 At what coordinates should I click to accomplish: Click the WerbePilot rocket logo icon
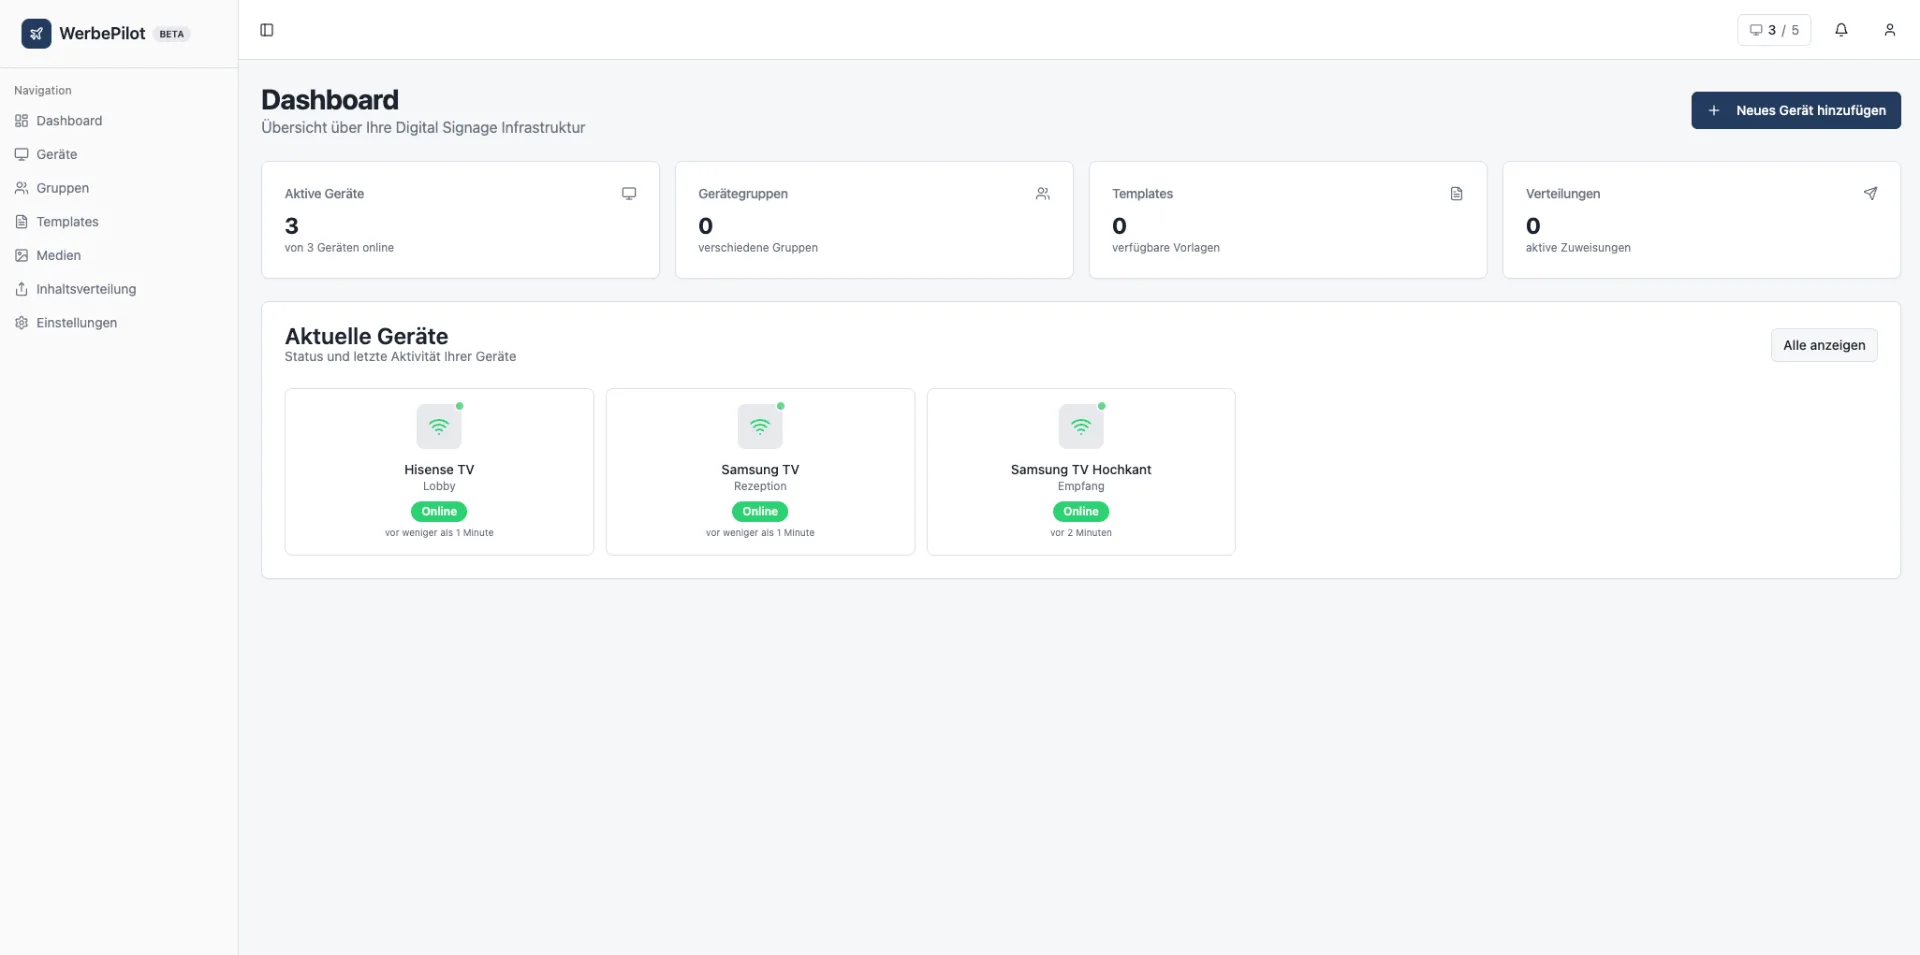click(x=36, y=33)
